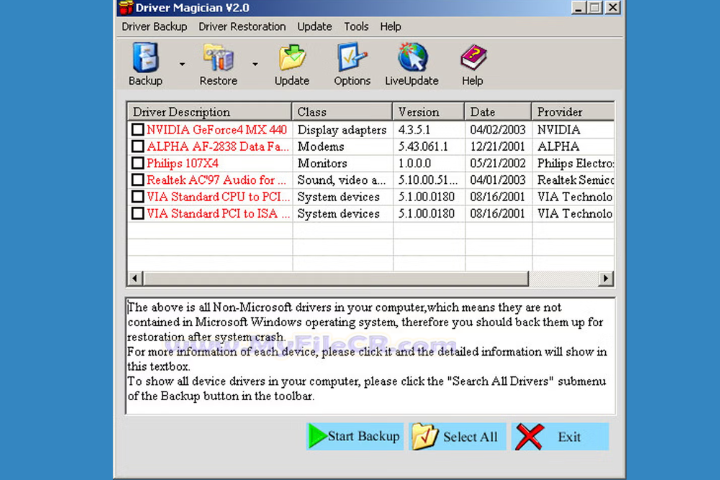The height and width of the screenshot is (480, 720).
Task: Click the date 05/21/2002 cell
Action: (x=498, y=164)
